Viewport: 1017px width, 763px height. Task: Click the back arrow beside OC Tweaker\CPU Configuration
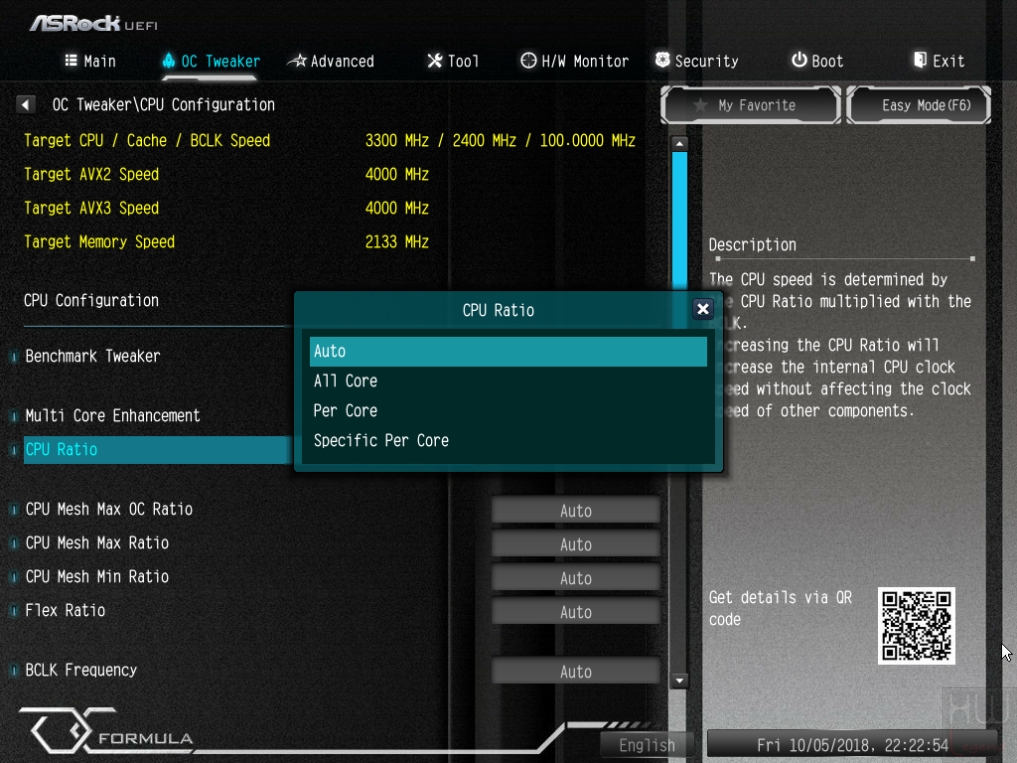(25, 104)
